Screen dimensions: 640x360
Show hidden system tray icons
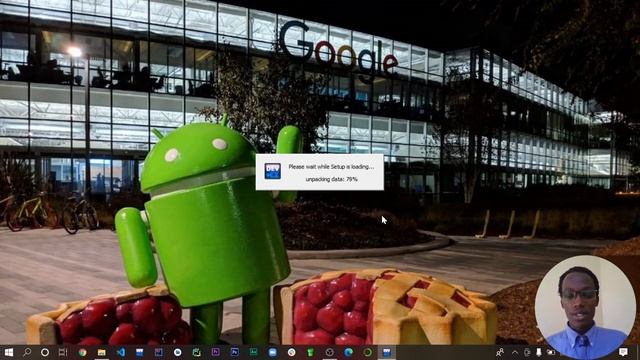pyautogui.click(x=515, y=352)
